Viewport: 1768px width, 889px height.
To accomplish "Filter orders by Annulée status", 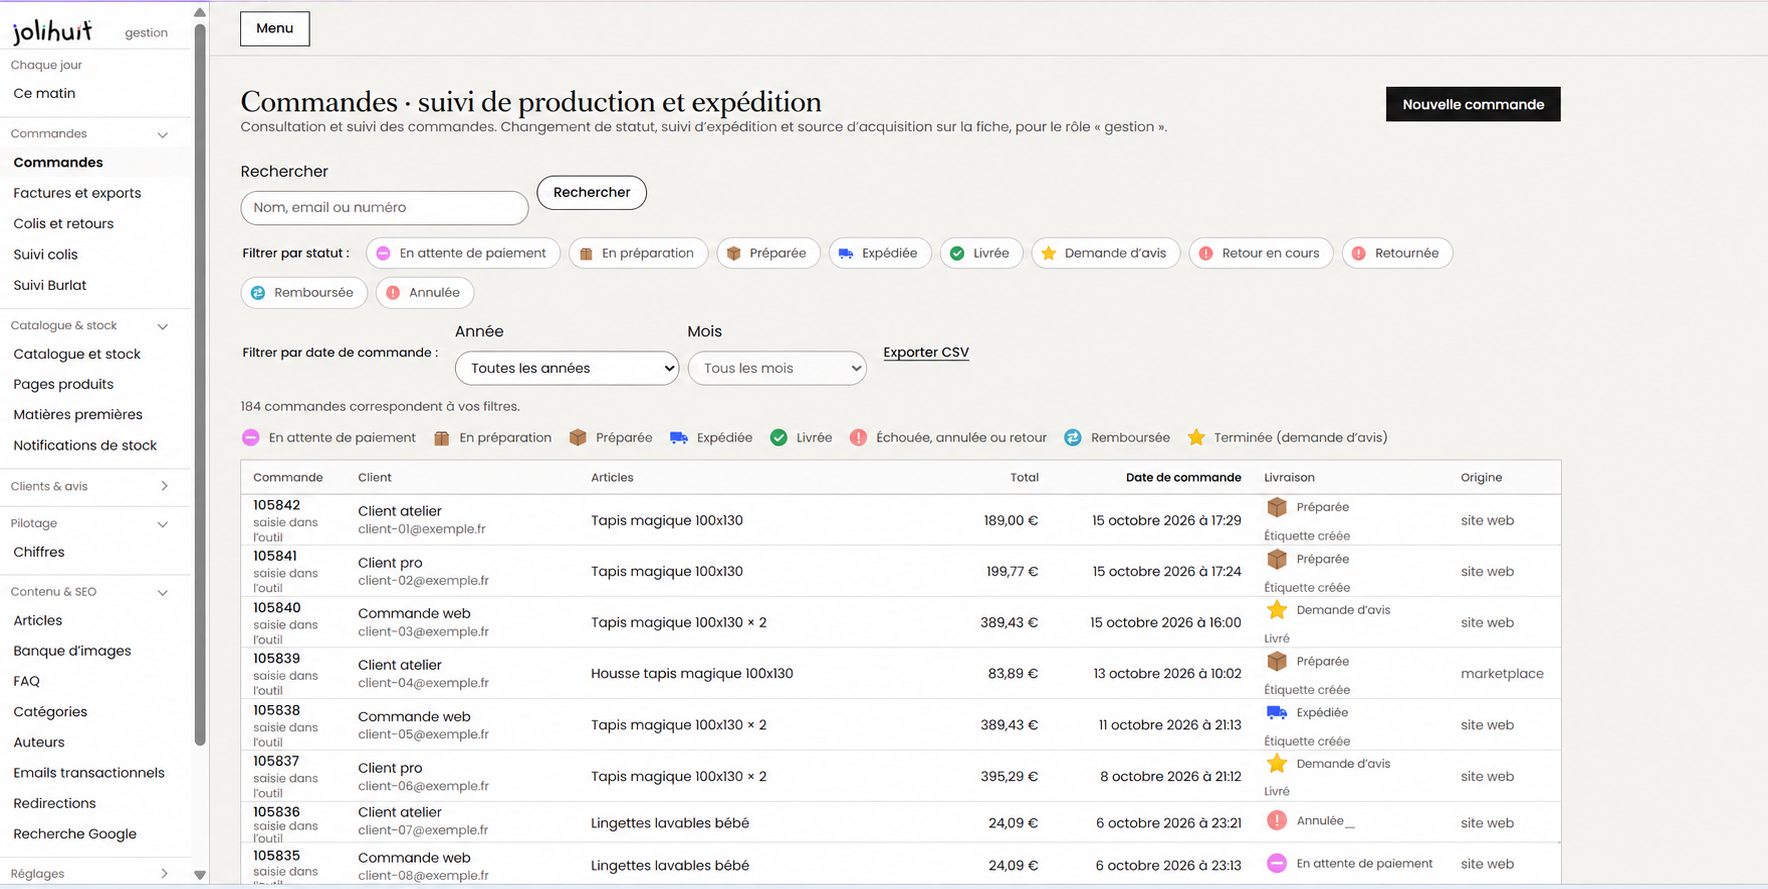I will coord(425,293).
